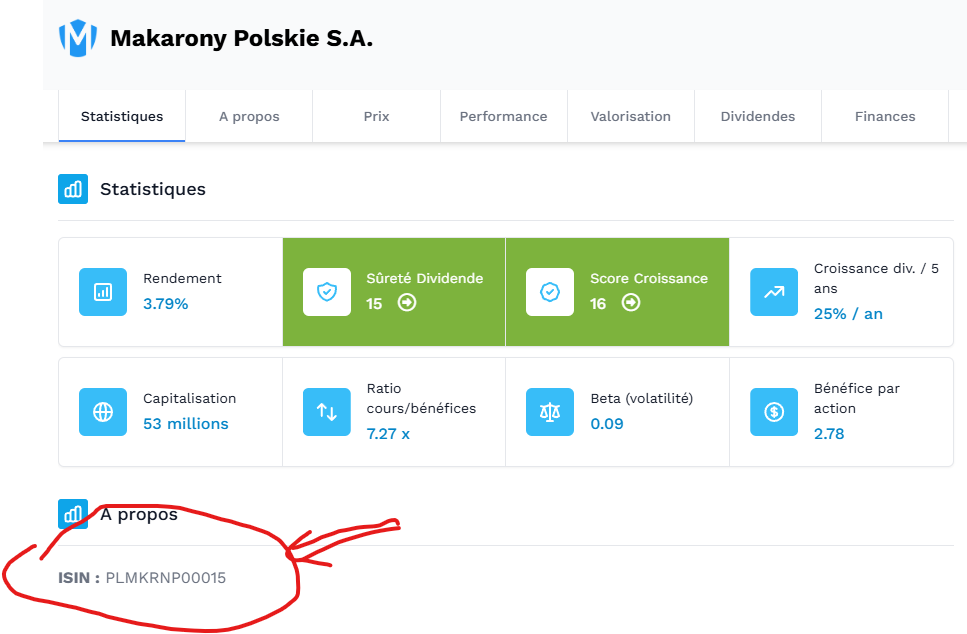Click the Beta value 0.09
Image resolution: width=967 pixels, height=634 pixels.
coord(607,424)
